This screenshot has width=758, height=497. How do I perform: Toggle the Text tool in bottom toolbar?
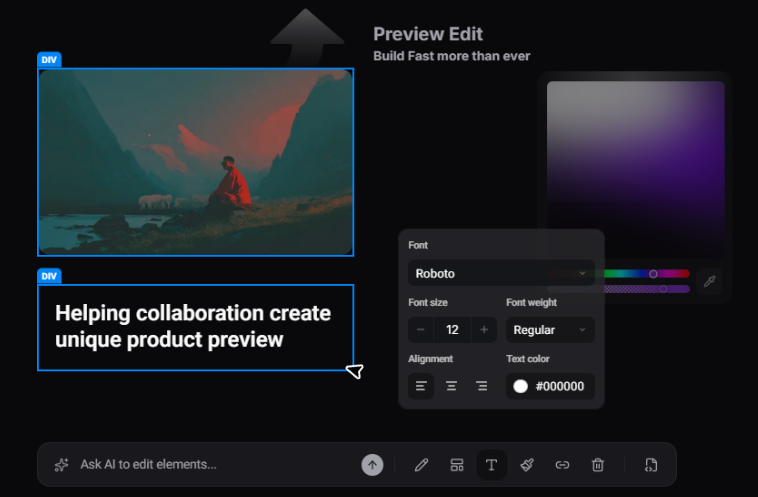point(492,465)
